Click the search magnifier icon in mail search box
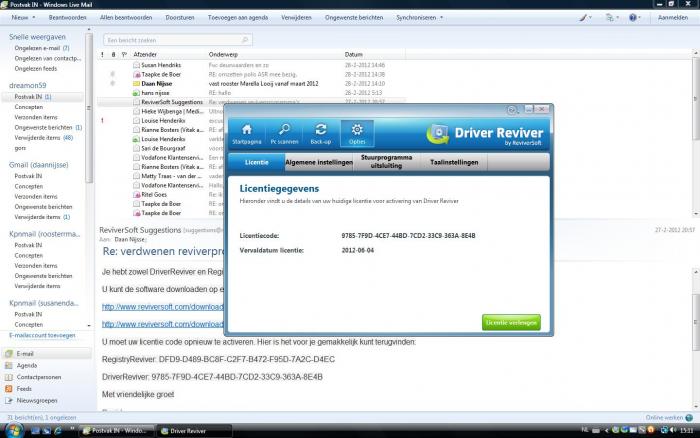The height and width of the screenshot is (438, 700). (x=245, y=40)
